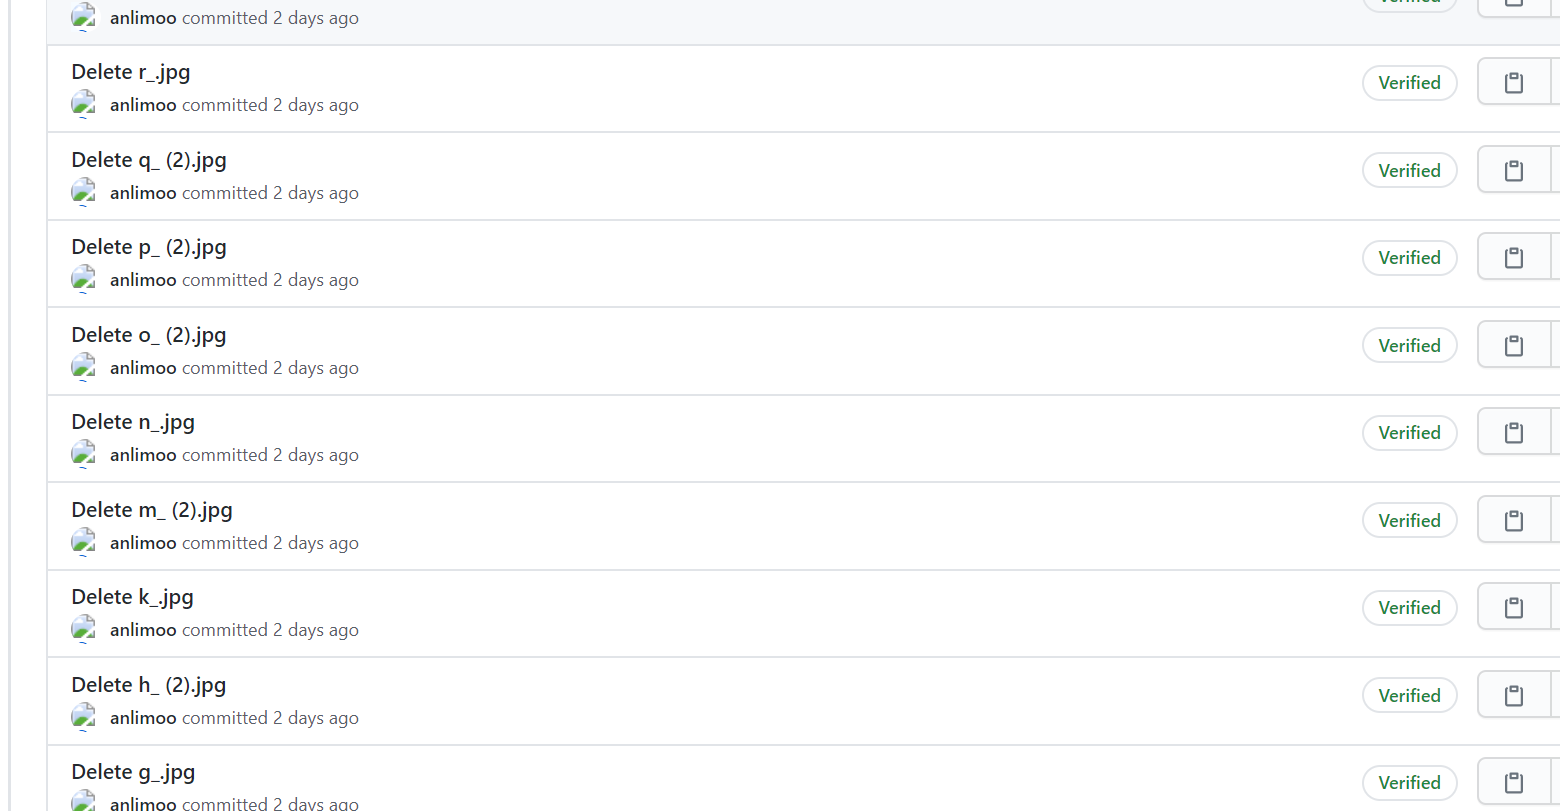Copy SHA for Delete m_ (2).jpg commit
The width and height of the screenshot is (1560, 811).
(x=1514, y=521)
